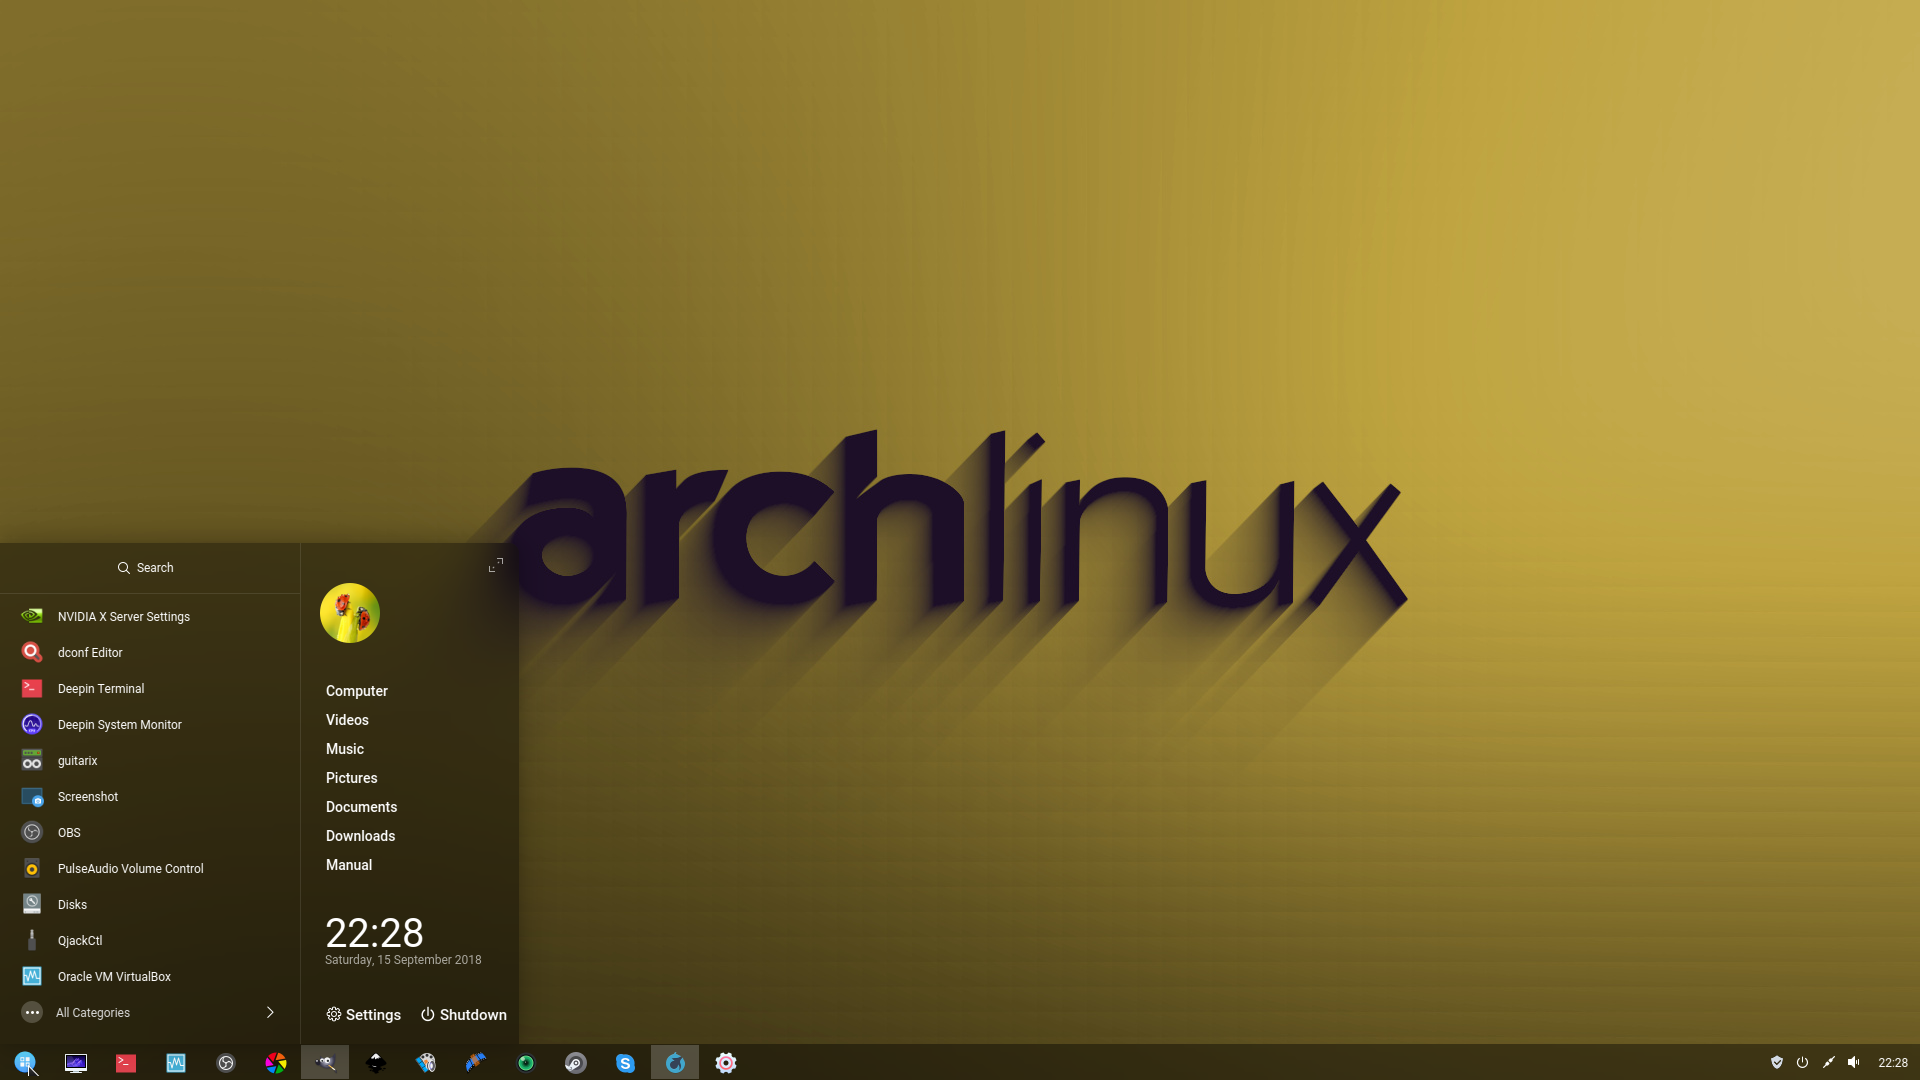Open Settings from the launcher
The height and width of the screenshot is (1080, 1920).
364,1014
